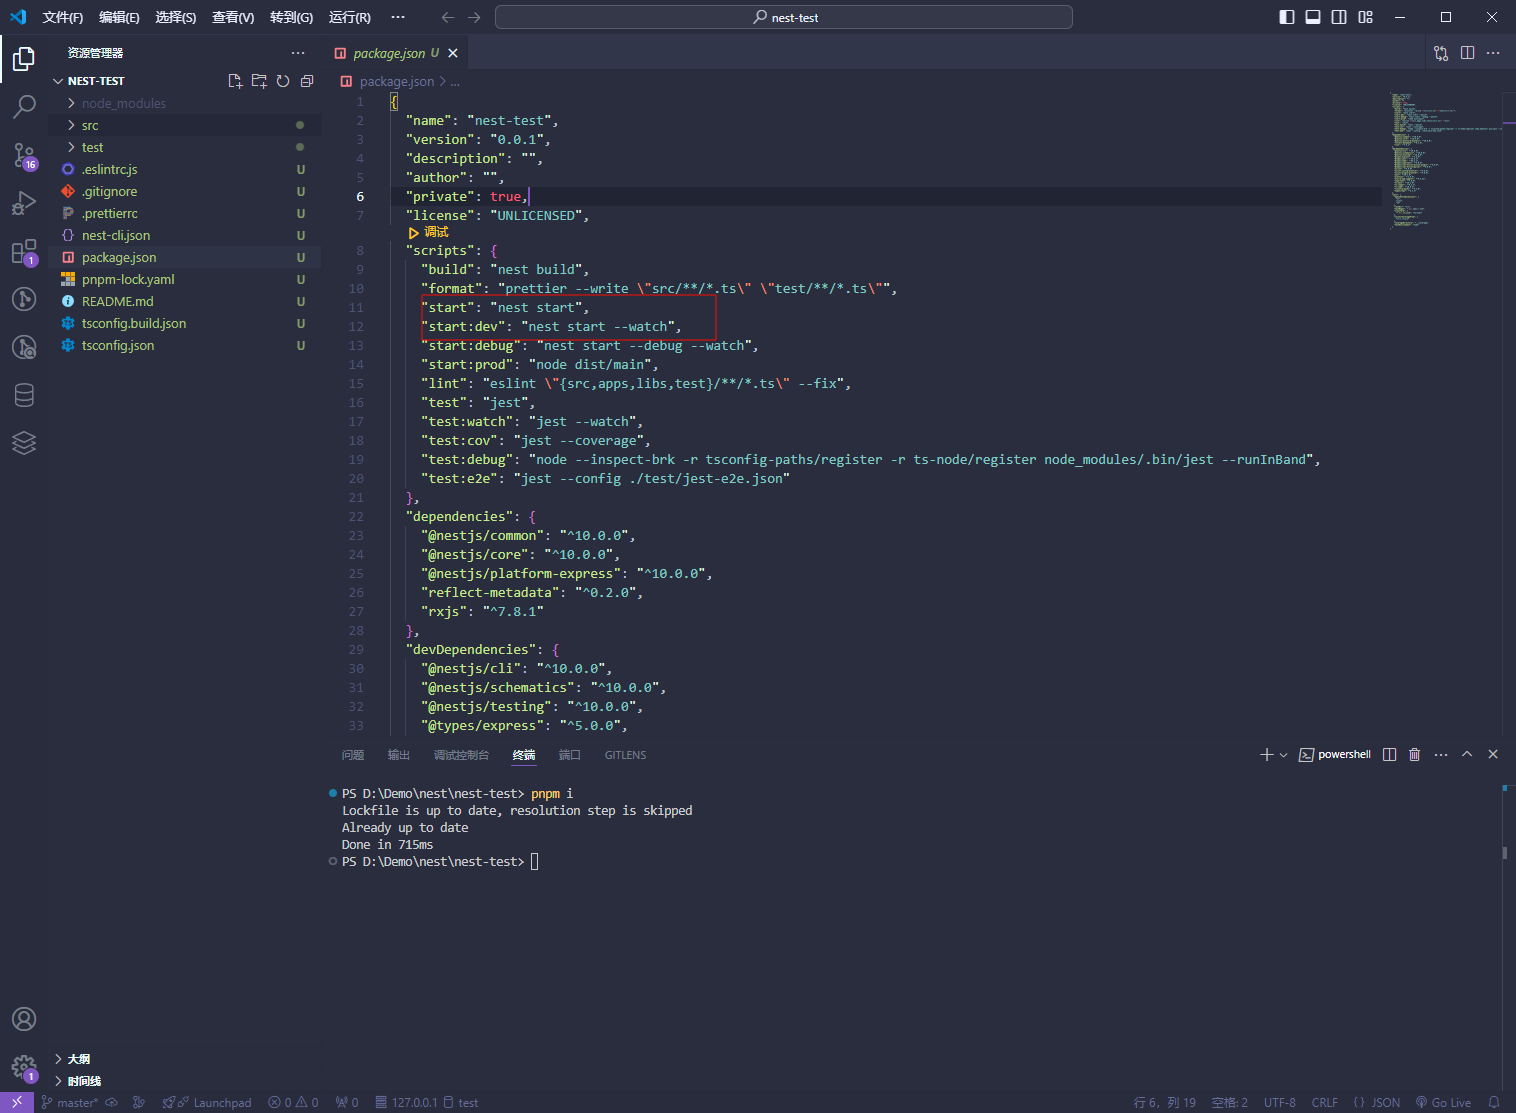Screen dimensions: 1516x1113
Task: Open the CRLF line ending selector
Action: point(1324,1102)
